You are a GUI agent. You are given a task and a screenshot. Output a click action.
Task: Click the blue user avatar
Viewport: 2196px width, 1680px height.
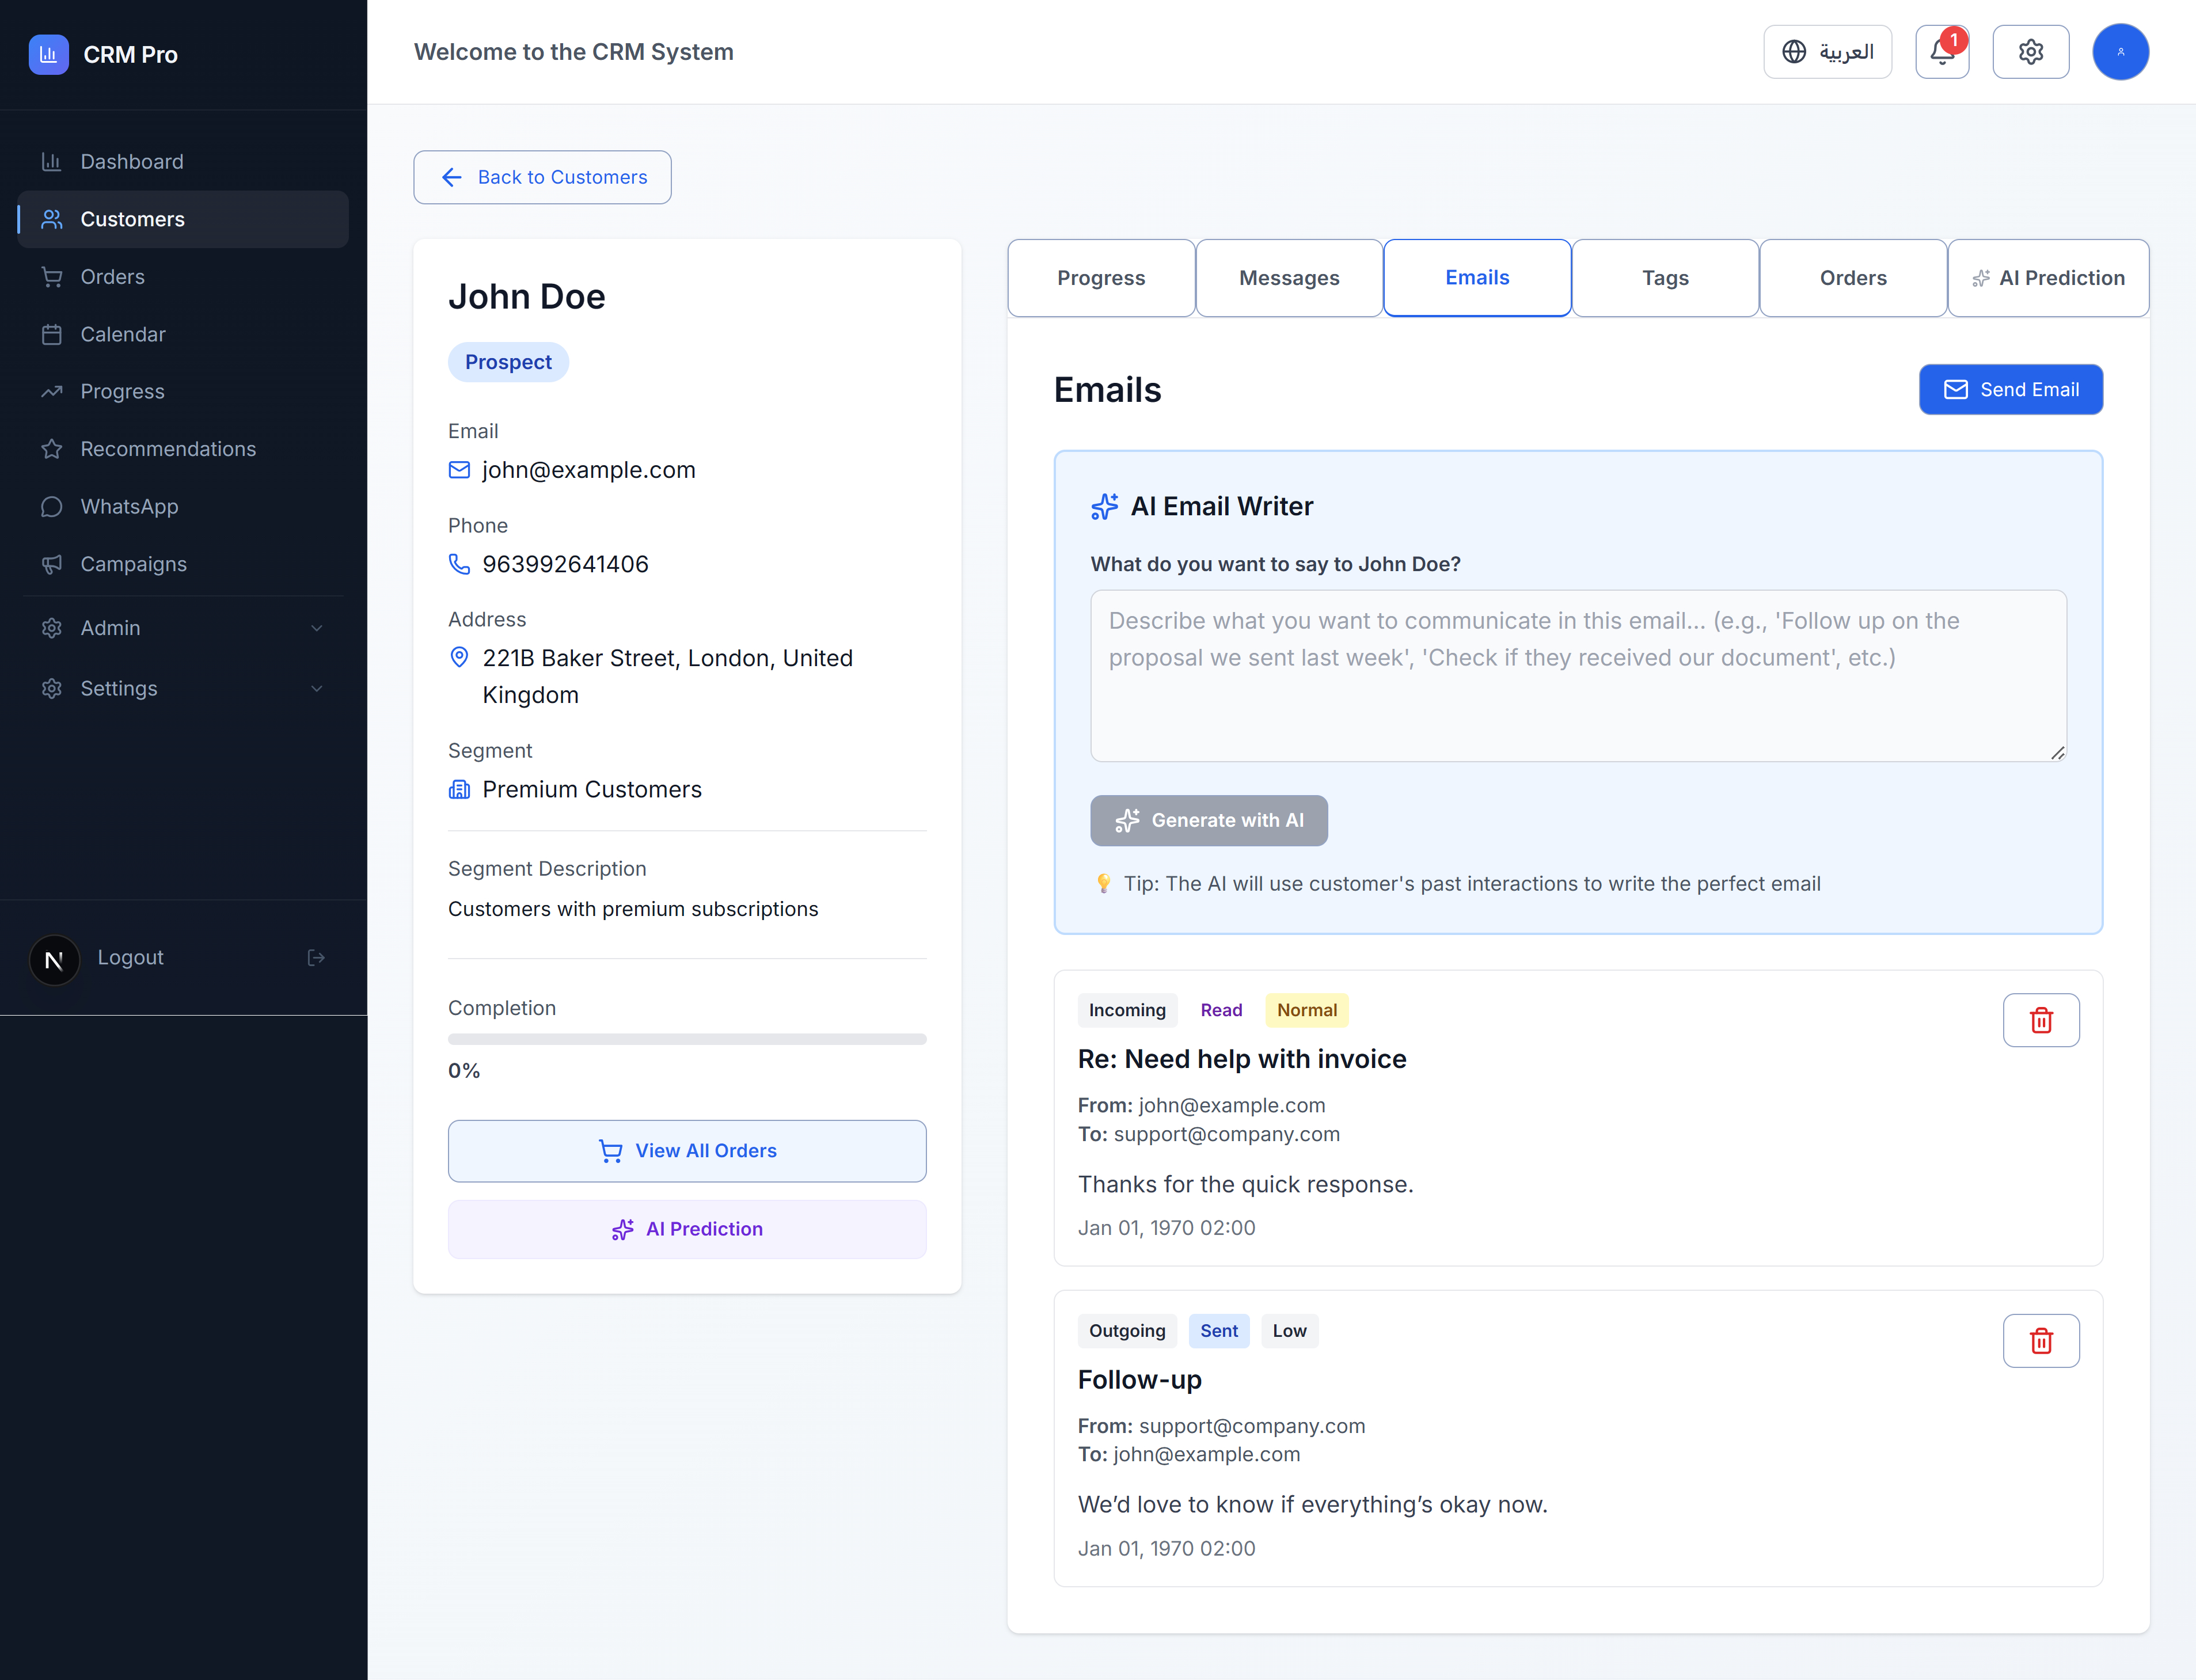pyautogui.click(x=2120, y=52)
